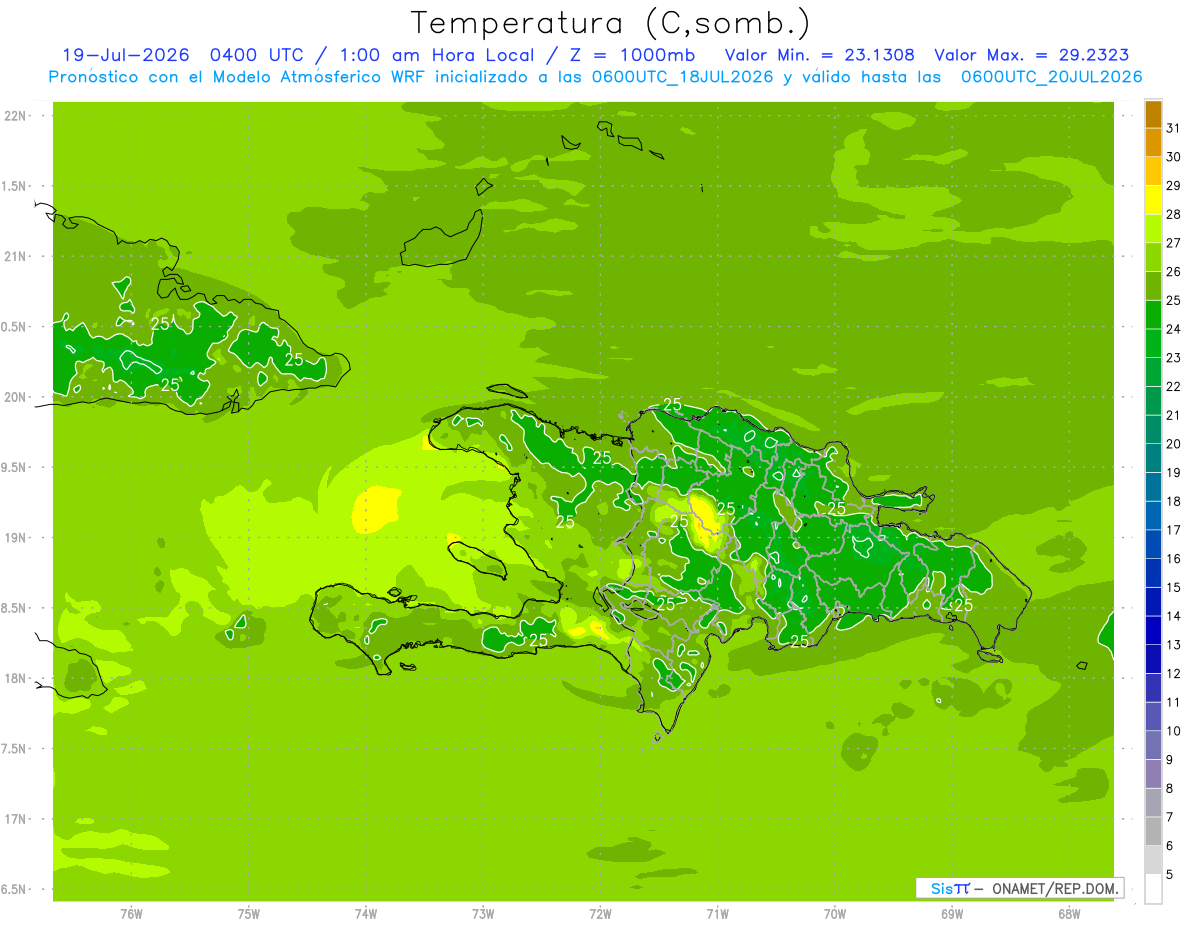The width and height of the screenshot is (1200, 927).
Task: Click the "73W" longitude axis label
Action: pyautogui.click(x=483, y=914)
